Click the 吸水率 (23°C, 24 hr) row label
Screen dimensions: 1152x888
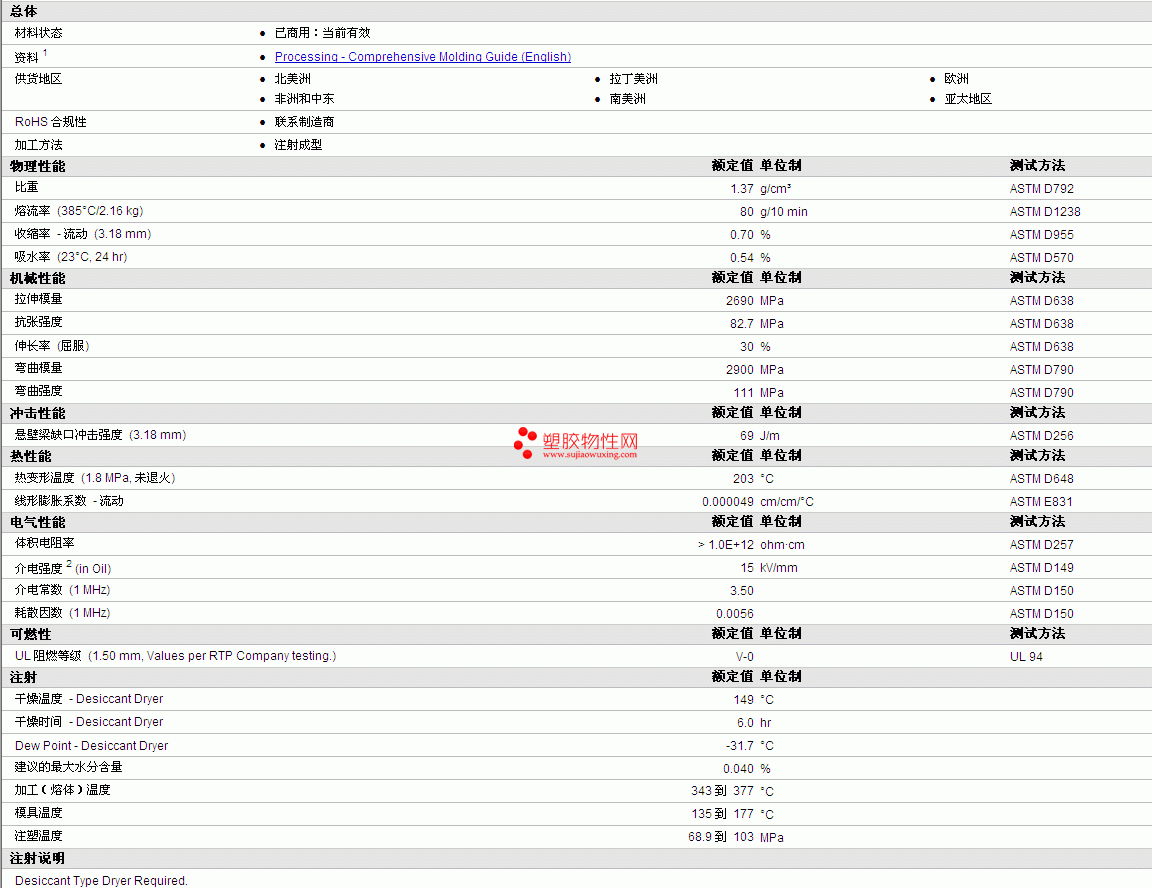71,256
